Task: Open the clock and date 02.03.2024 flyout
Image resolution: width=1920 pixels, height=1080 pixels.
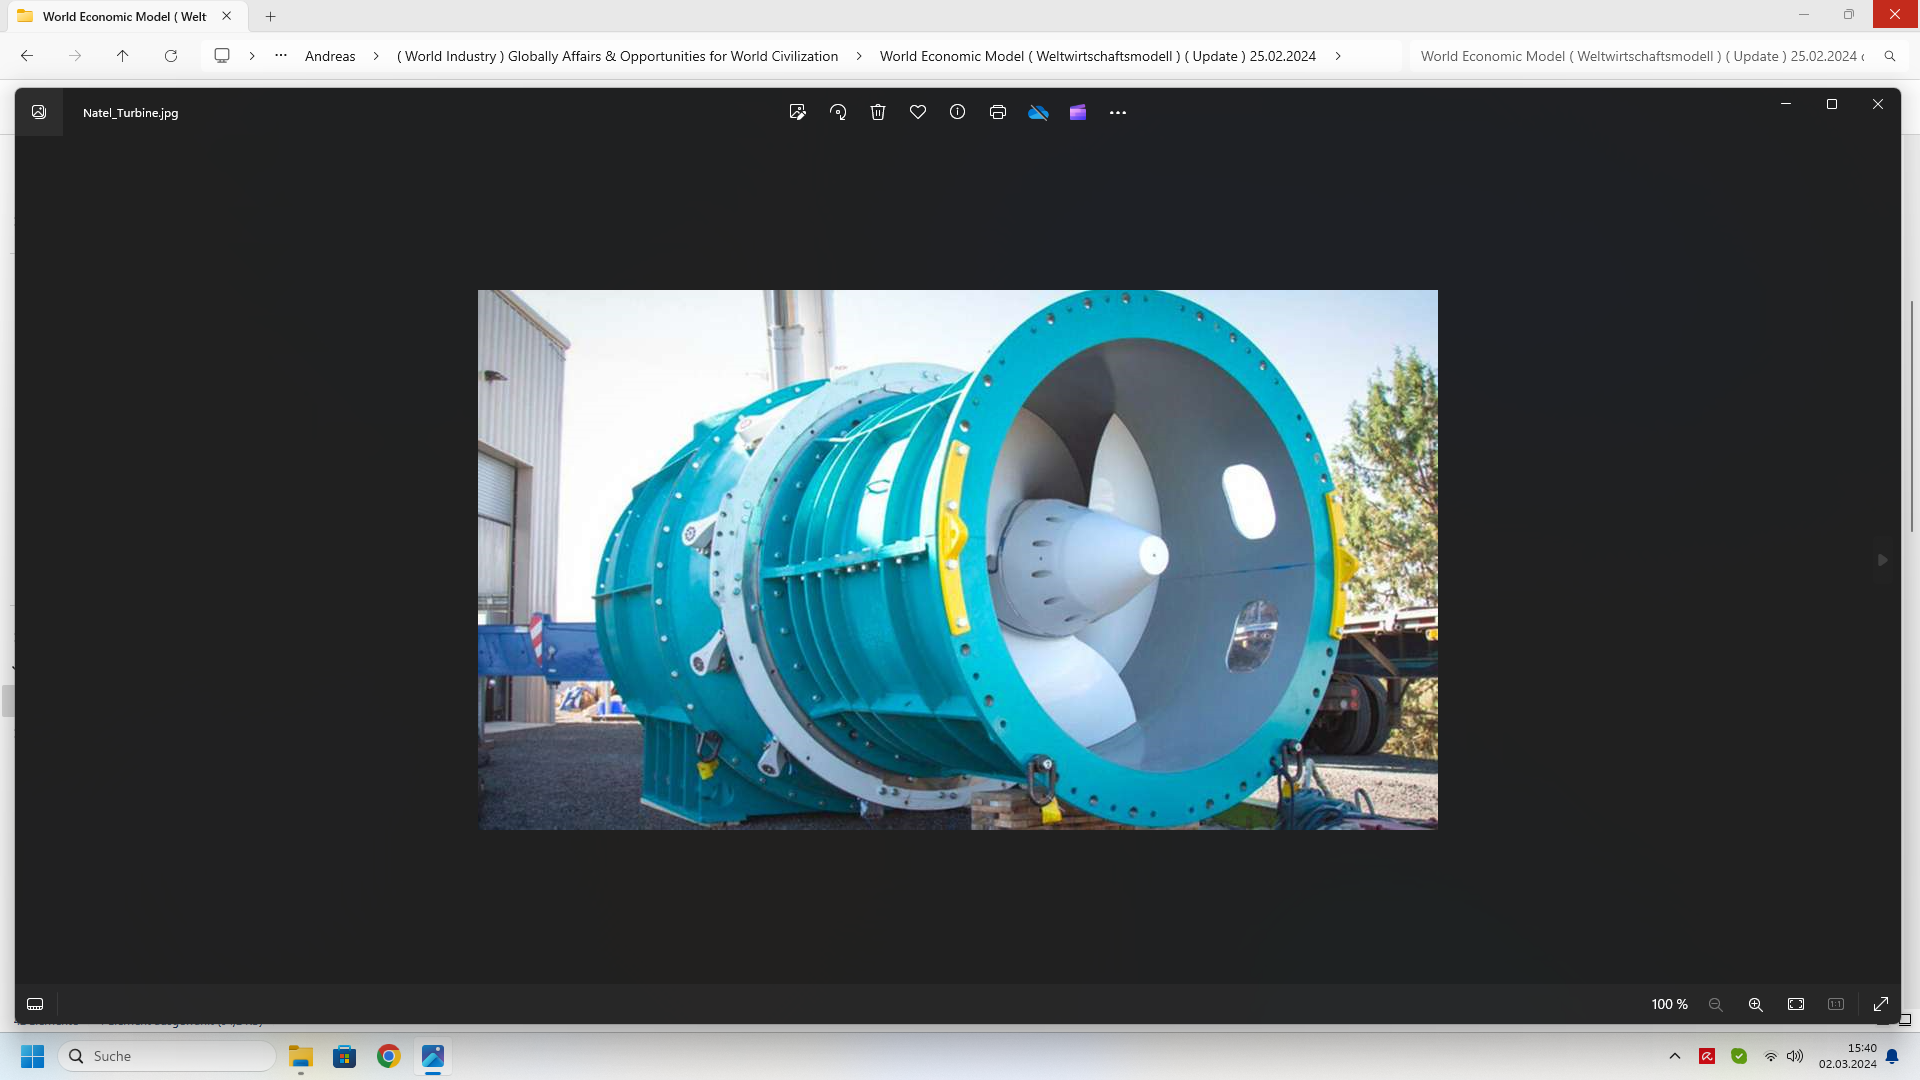Action: [1848, 1056]
